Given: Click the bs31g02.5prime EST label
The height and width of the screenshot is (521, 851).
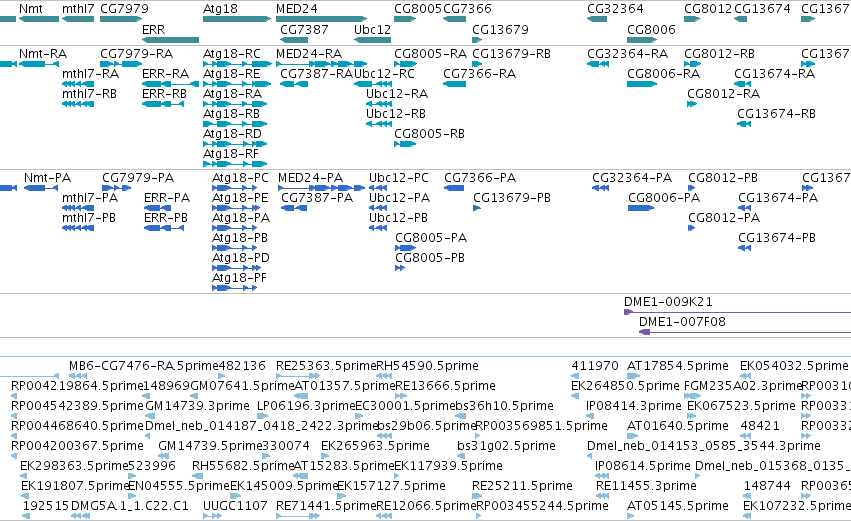Looking at the screenshot, I should click(x=506, y=446).
